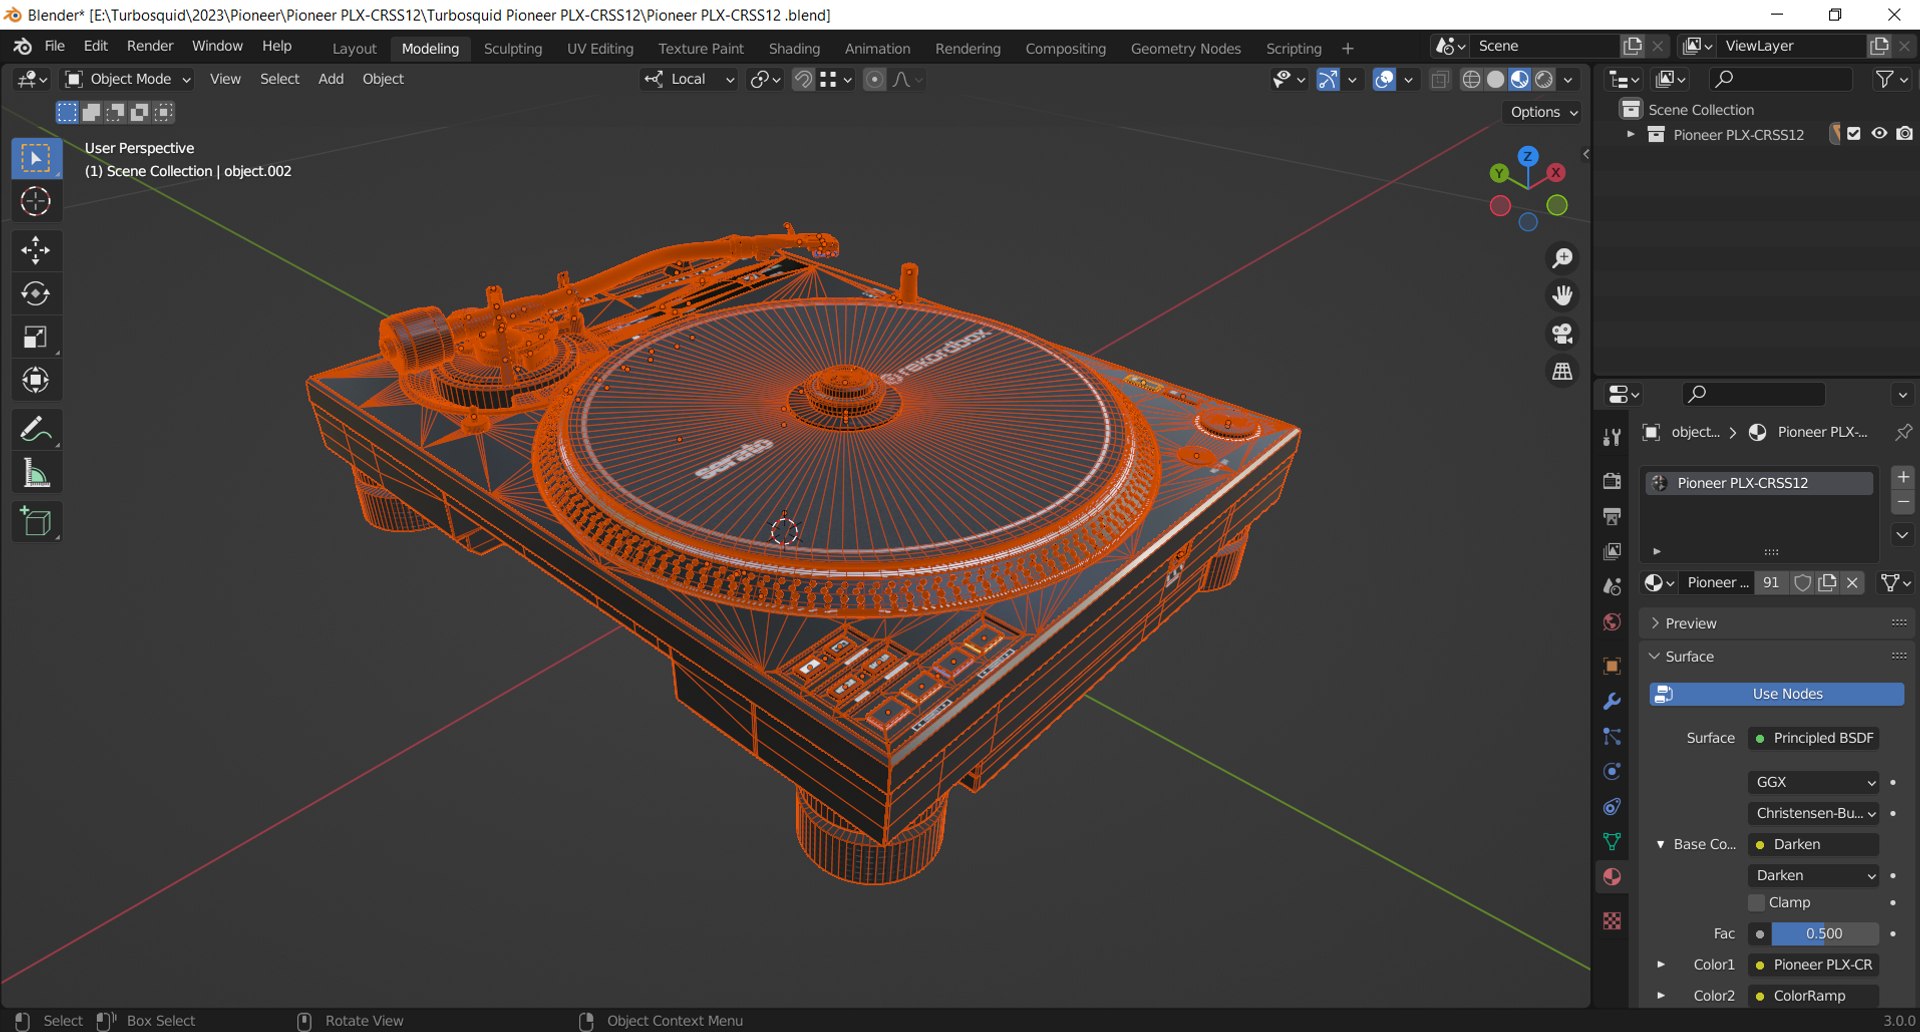
Task: Click the ColorRamp Color2 link
Action: coord(1813,995)
